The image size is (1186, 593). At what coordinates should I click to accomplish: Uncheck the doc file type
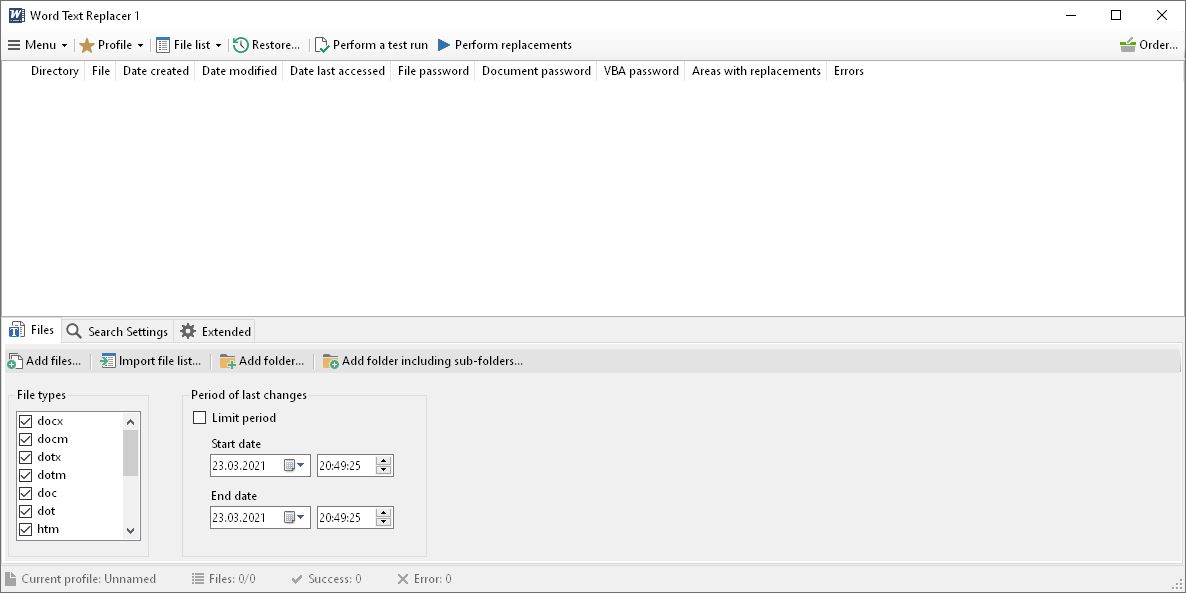25,493
